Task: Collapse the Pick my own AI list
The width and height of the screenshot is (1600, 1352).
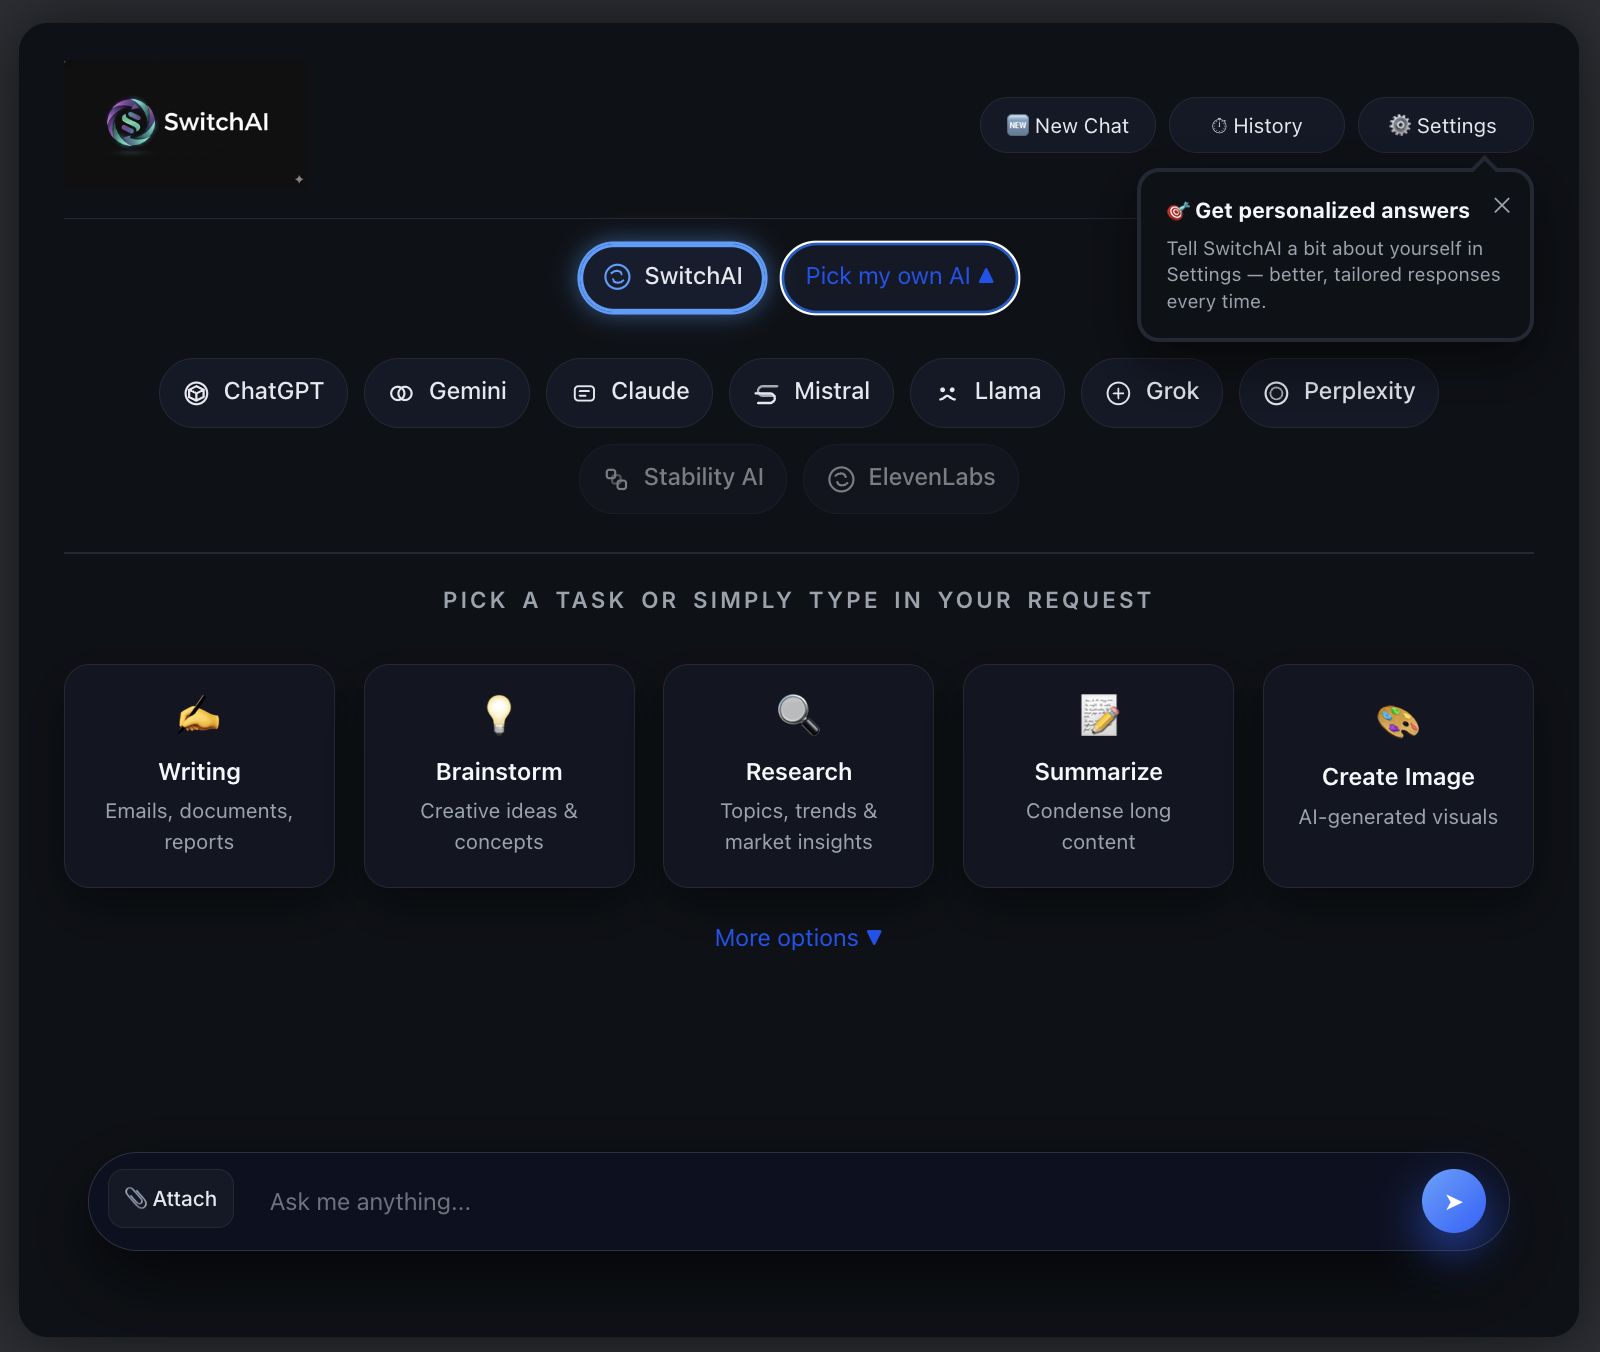Action: coord(900,277)
